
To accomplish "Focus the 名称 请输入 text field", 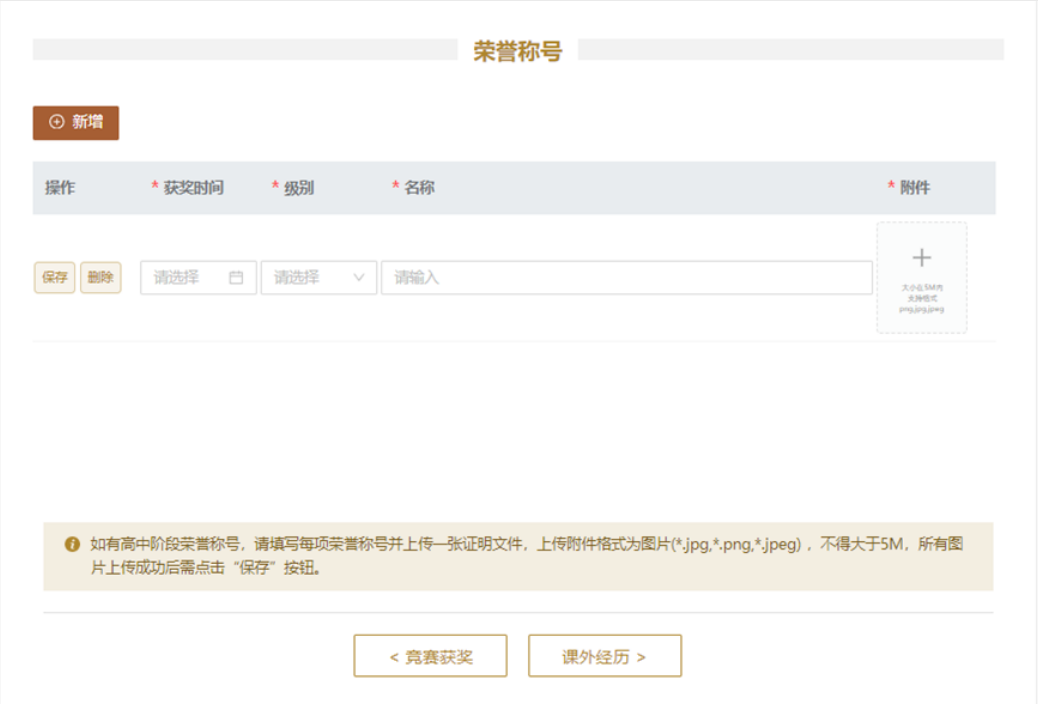I will click(626, 278).
